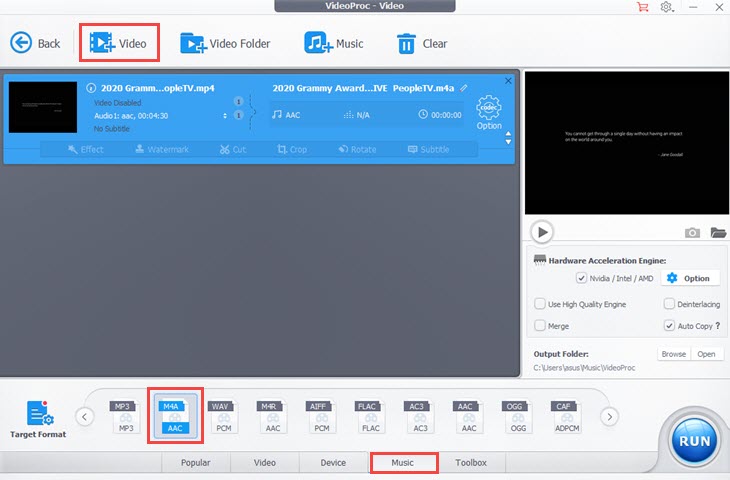Toggle the Auto Copy checkbox
The width and height of the screenshot is (730, 480).
pyautogui.click(x=669, y=325)
